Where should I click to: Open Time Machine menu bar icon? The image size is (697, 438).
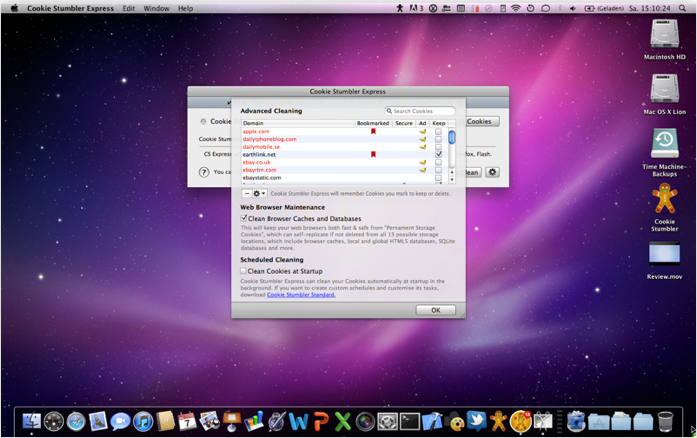[530, 8]
